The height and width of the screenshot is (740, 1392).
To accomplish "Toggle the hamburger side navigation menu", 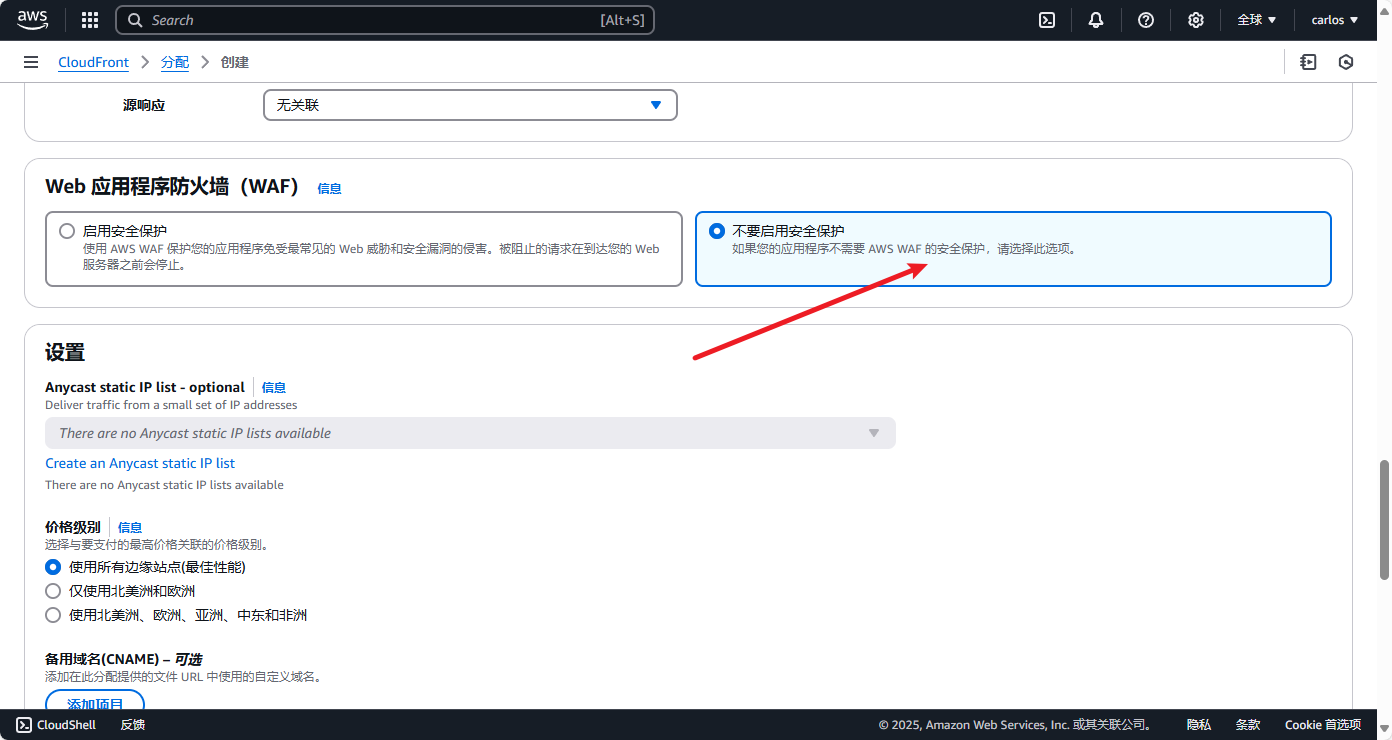I will 31,62.
